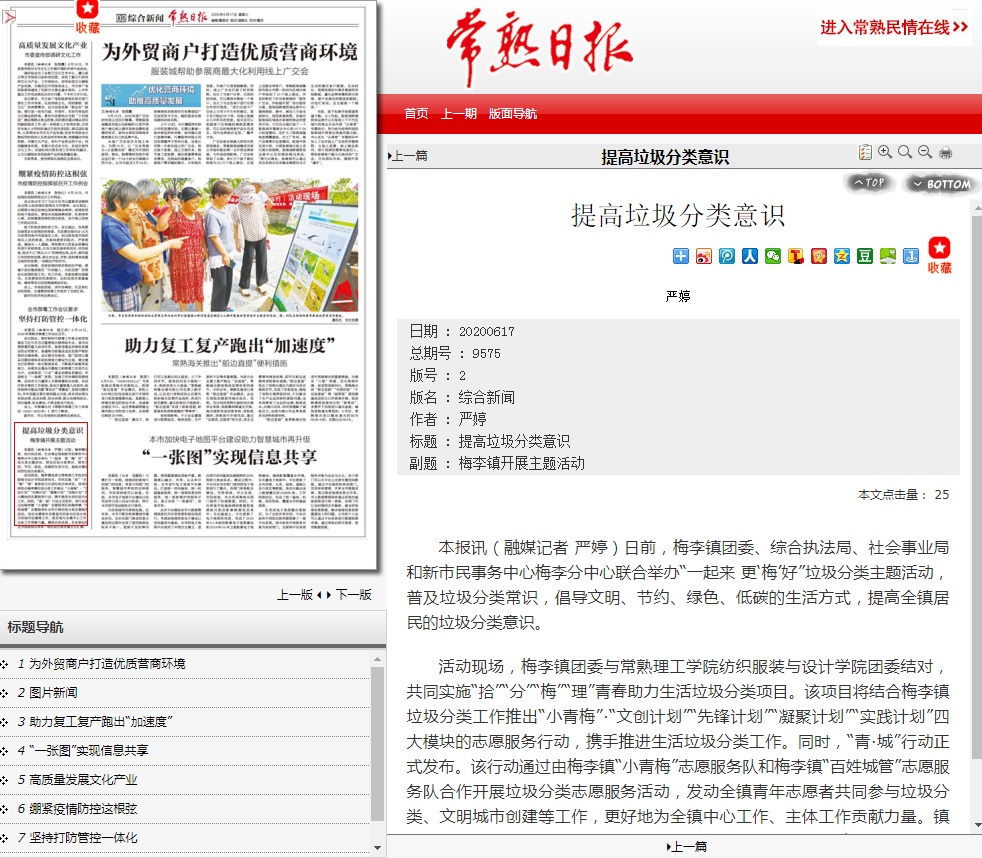
Task: Reset text size with the plain magnifier
Action: [905, 152]
